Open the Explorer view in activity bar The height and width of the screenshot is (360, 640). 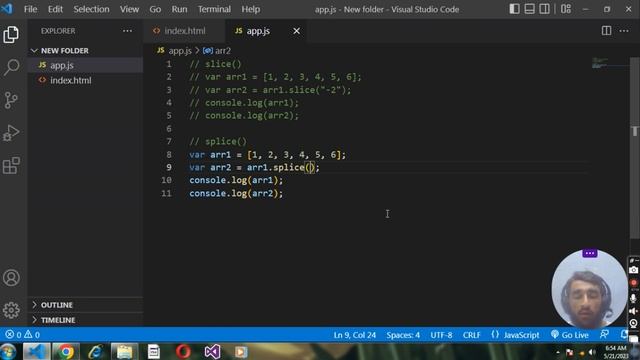[x=11, y=35]
